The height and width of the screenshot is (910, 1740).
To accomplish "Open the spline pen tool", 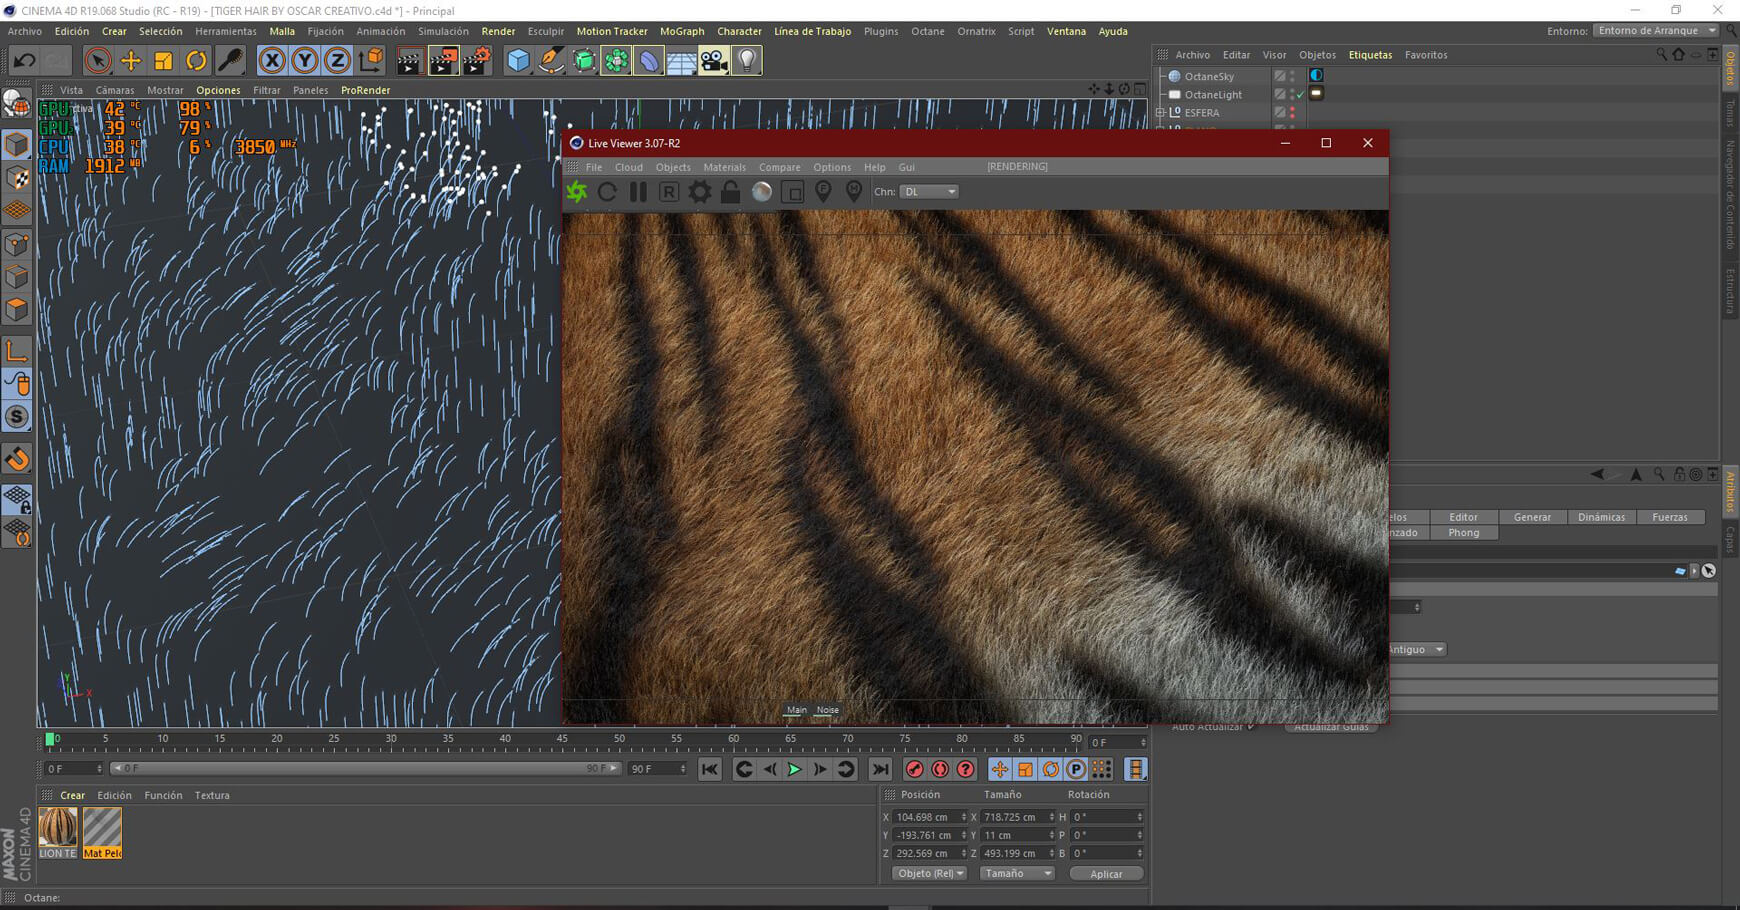I will (551, 61).
